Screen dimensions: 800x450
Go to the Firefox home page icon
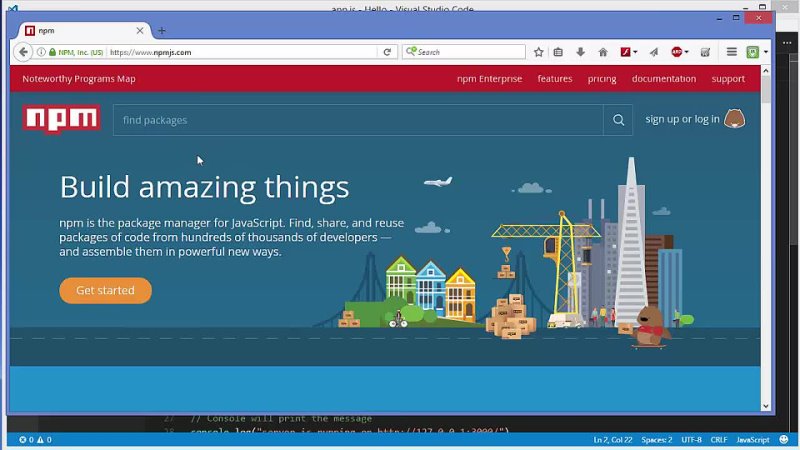pyautogui.click(x=603, y=52)
